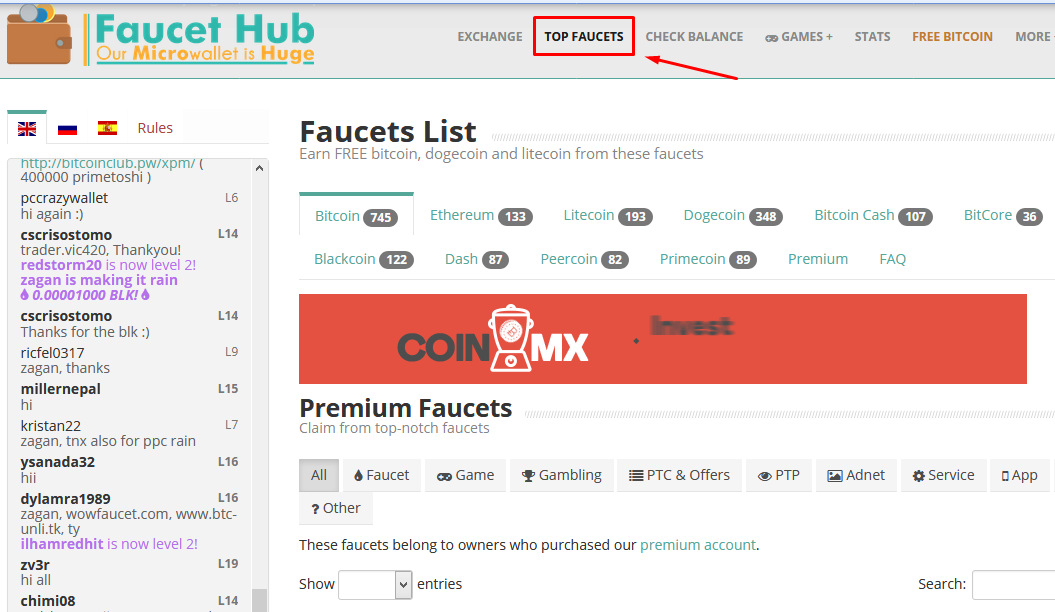Filter by Game type
The image size is (1055, 612).
465,475
